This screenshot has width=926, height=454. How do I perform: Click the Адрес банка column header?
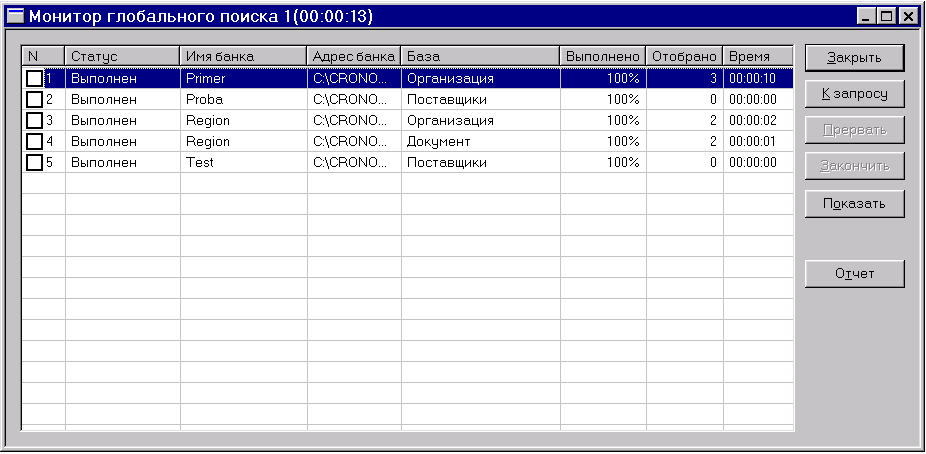(354, 57)
